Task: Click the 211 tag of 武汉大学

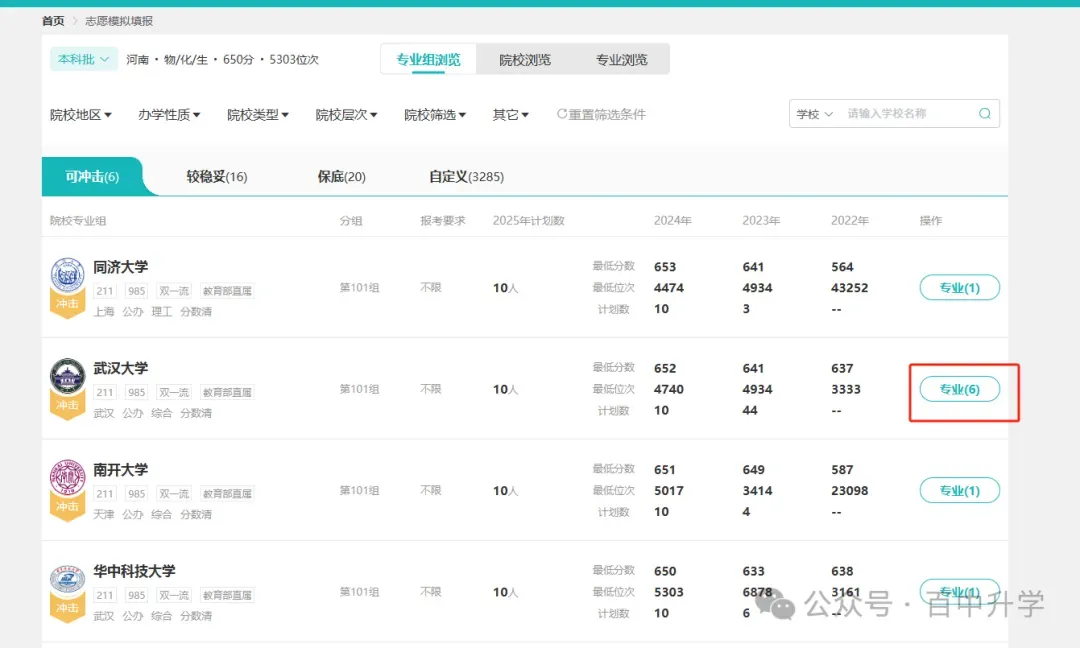Action: [x=105, y=392]
